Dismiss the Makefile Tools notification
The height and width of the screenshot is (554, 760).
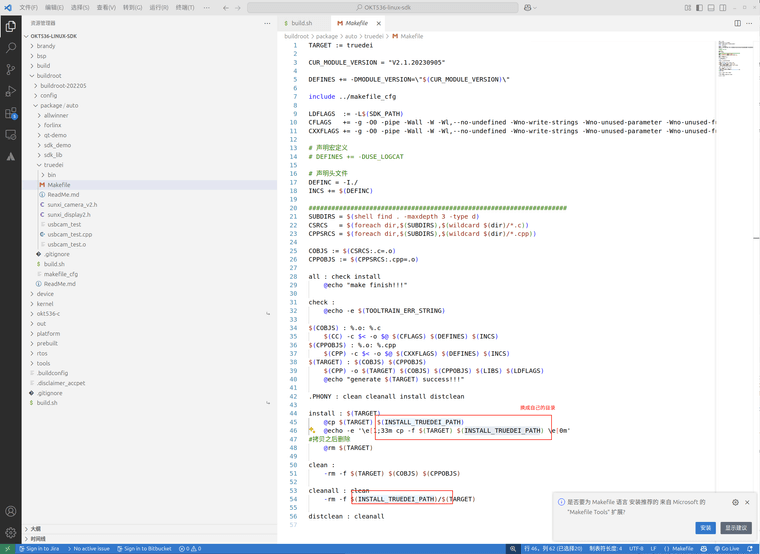tap(747, 502)
